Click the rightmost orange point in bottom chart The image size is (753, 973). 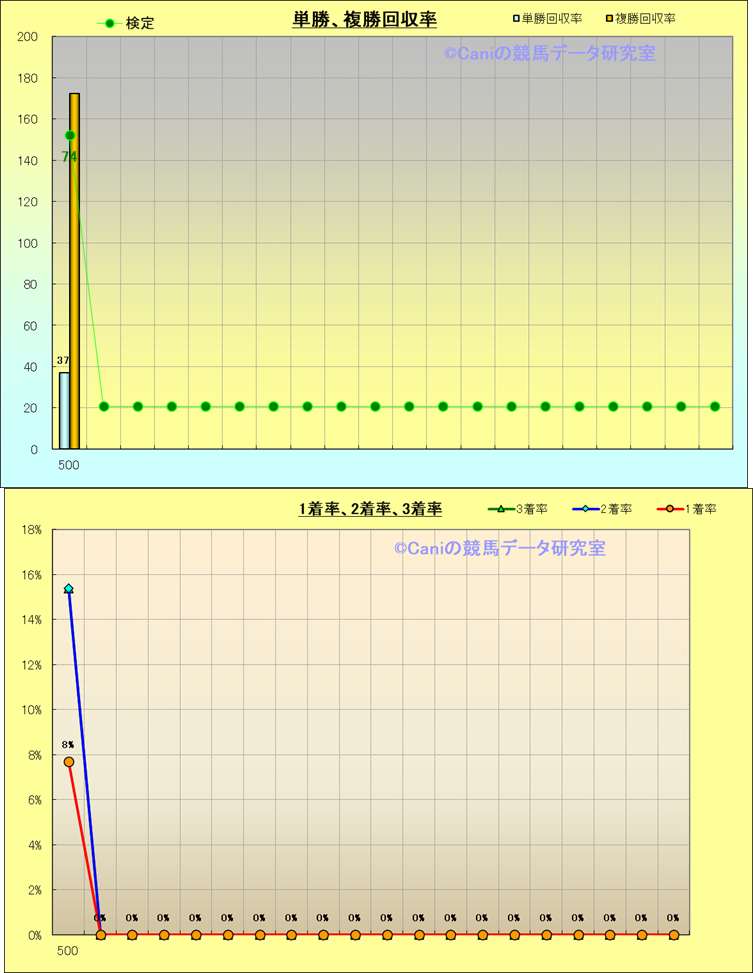pos(674,935)
